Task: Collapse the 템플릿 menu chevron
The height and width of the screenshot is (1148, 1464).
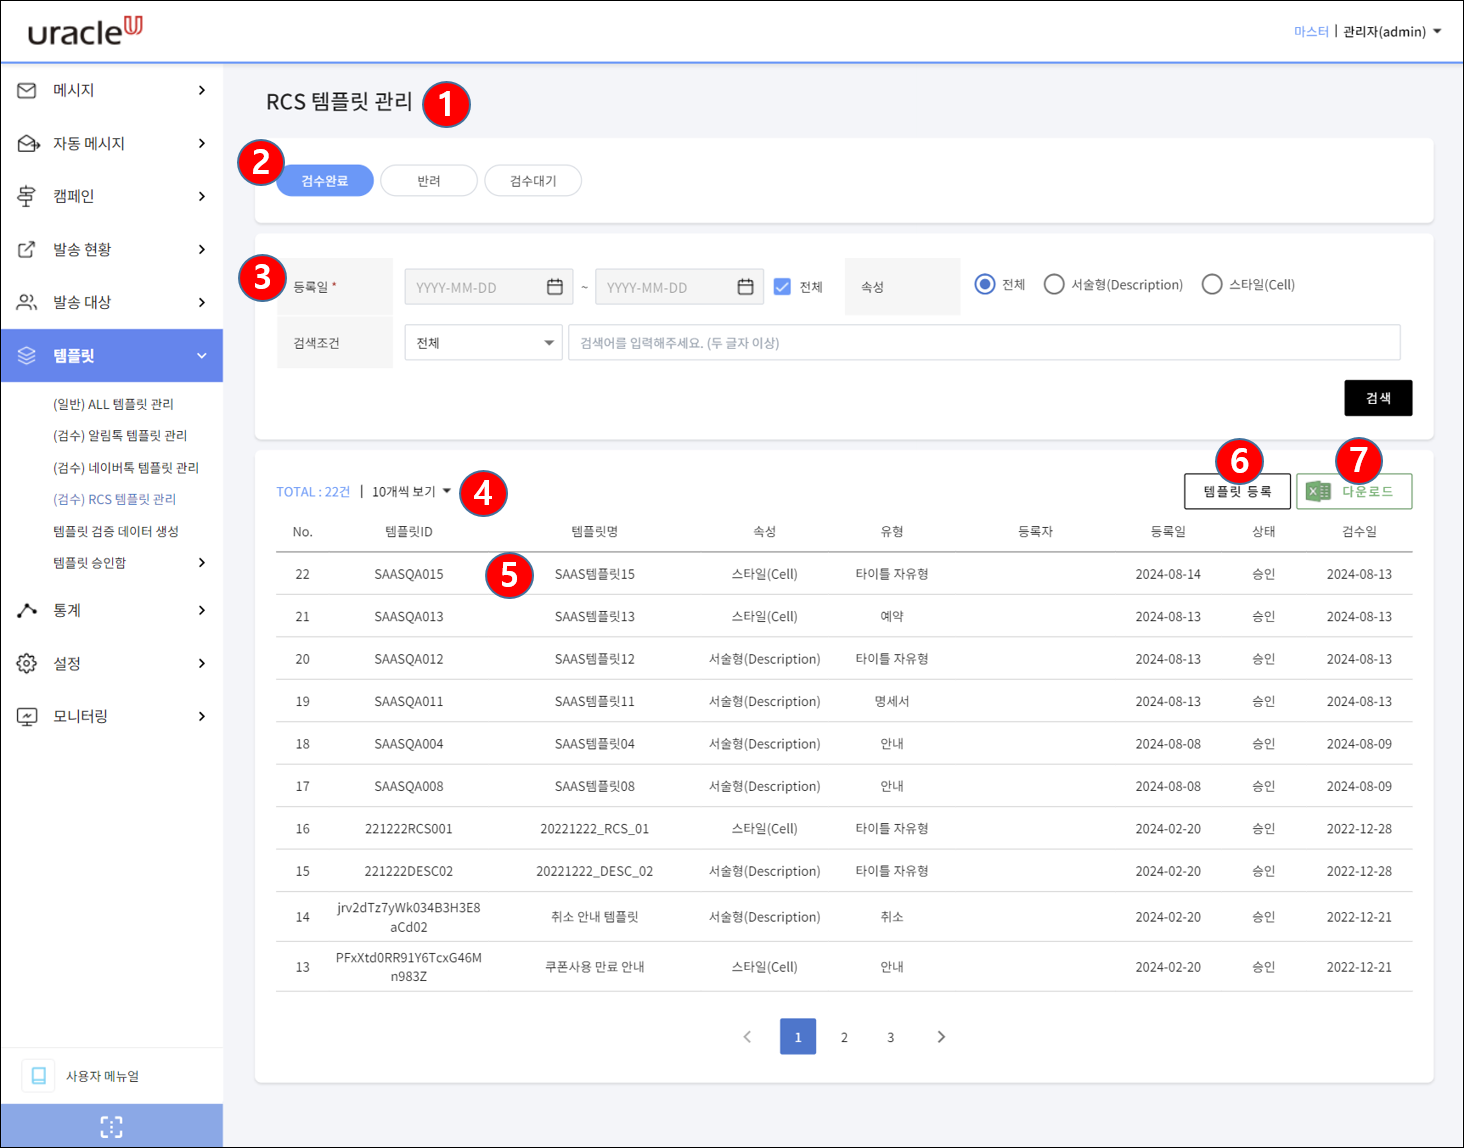Action: 201,355
